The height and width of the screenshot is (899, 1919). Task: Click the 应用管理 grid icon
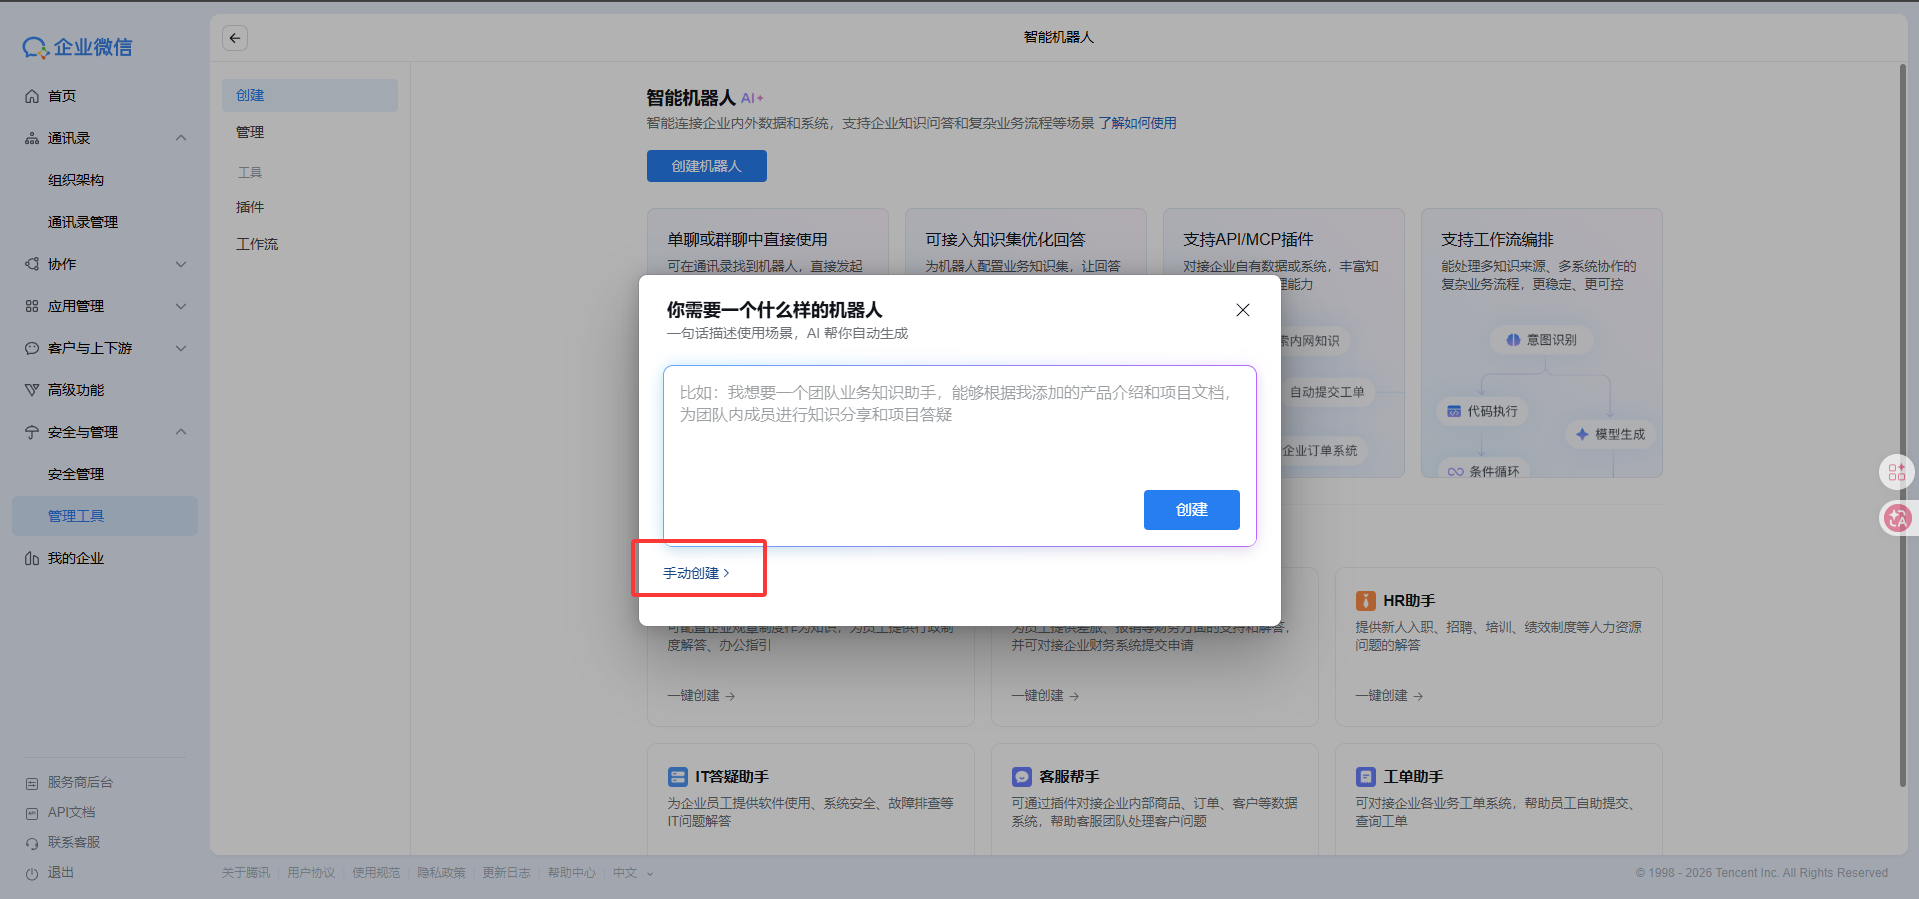point(32,306)
